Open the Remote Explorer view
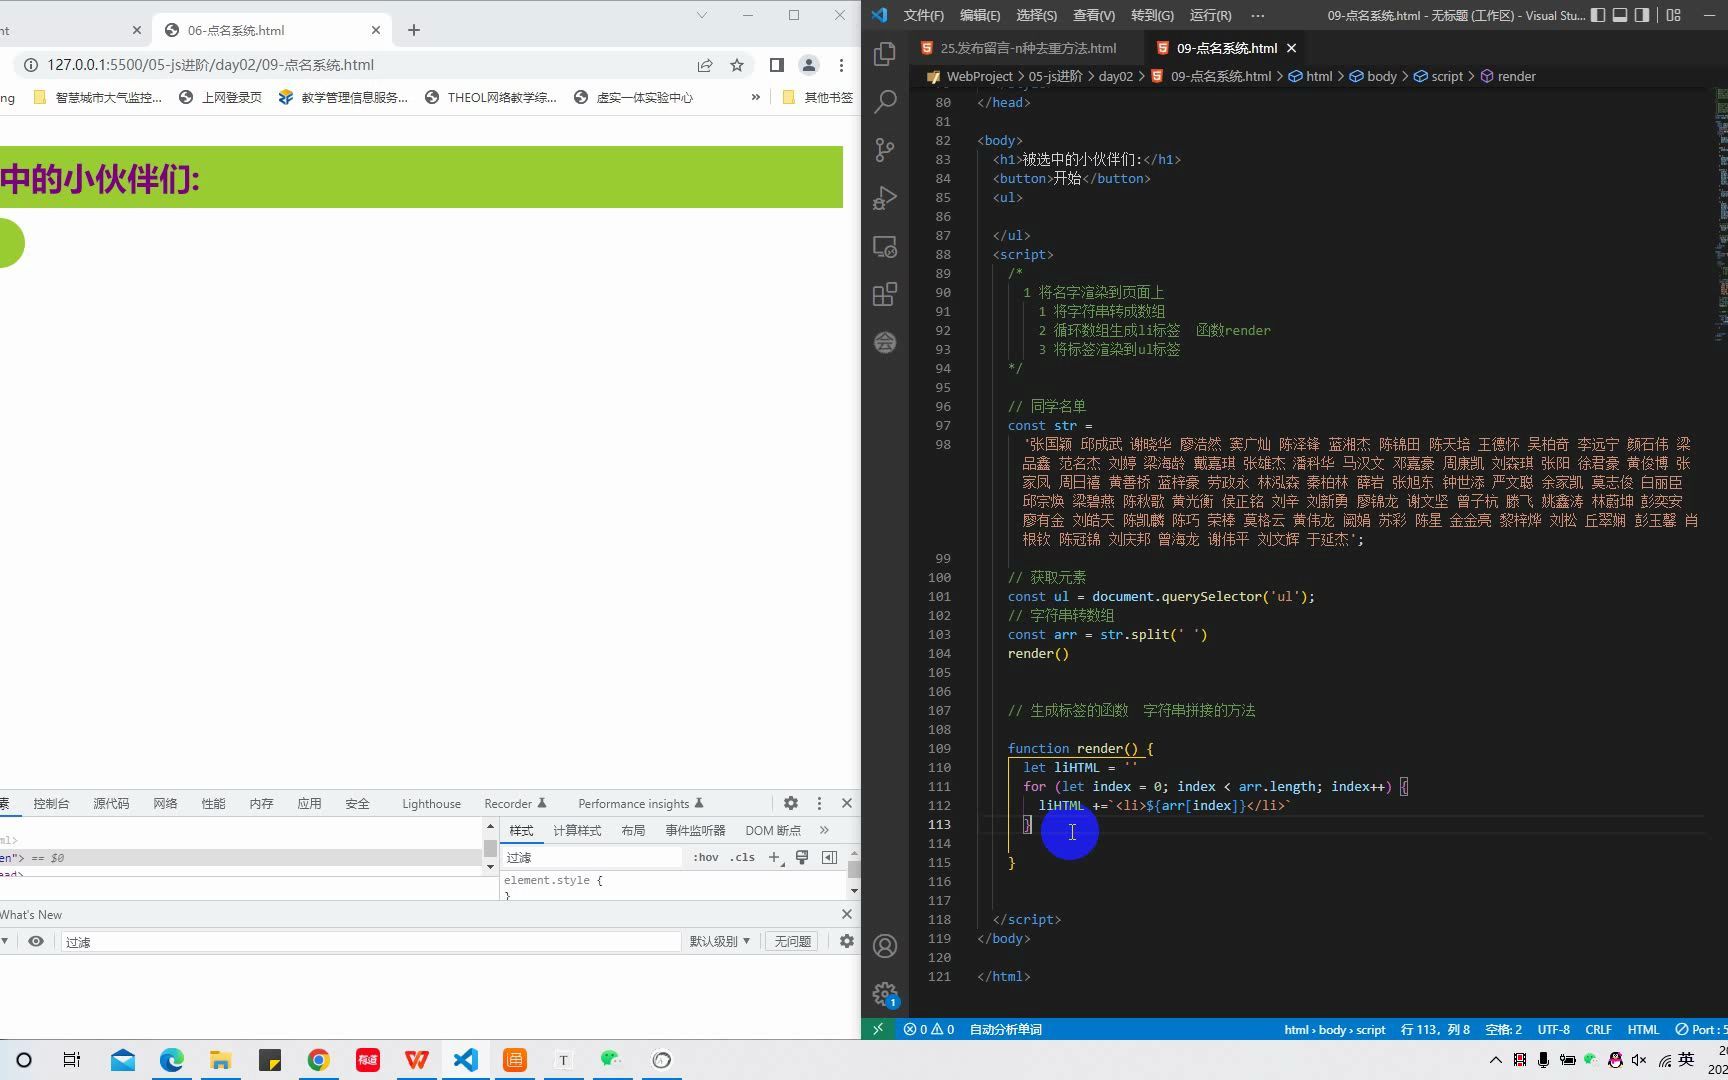 (885, 246)
